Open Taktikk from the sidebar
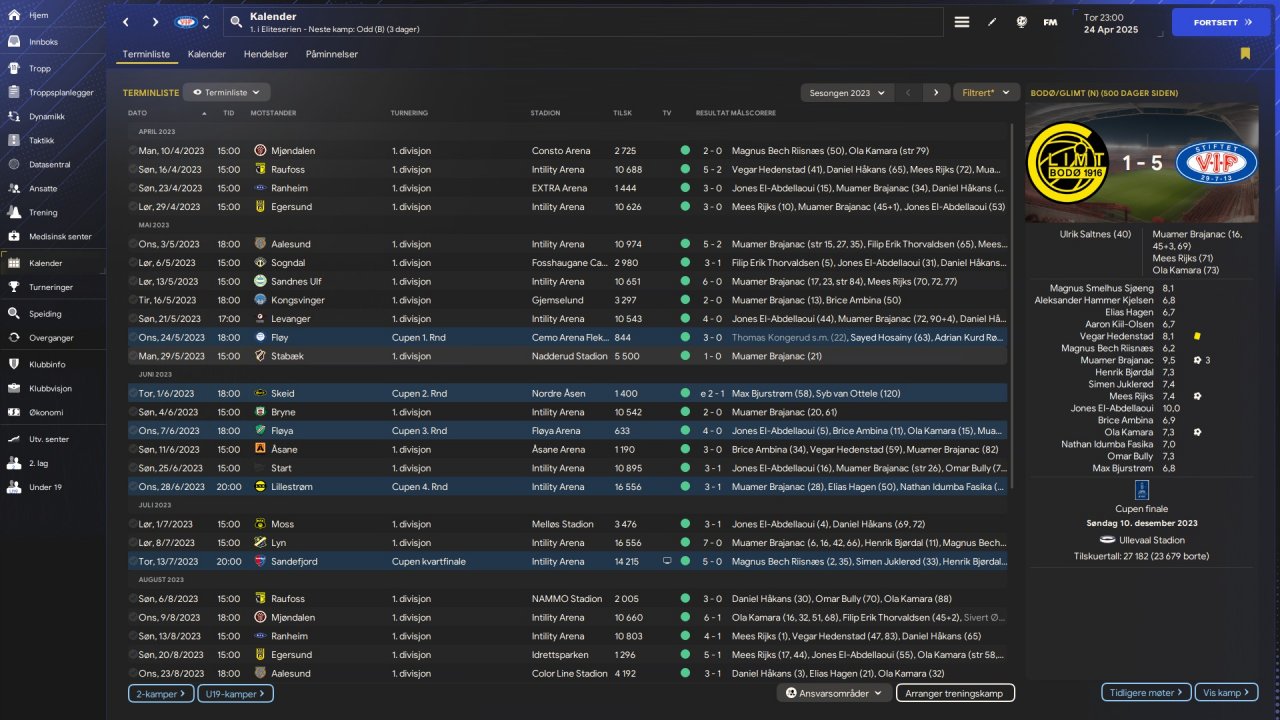This screenshot has height=720, width=1280. (42, 141)
